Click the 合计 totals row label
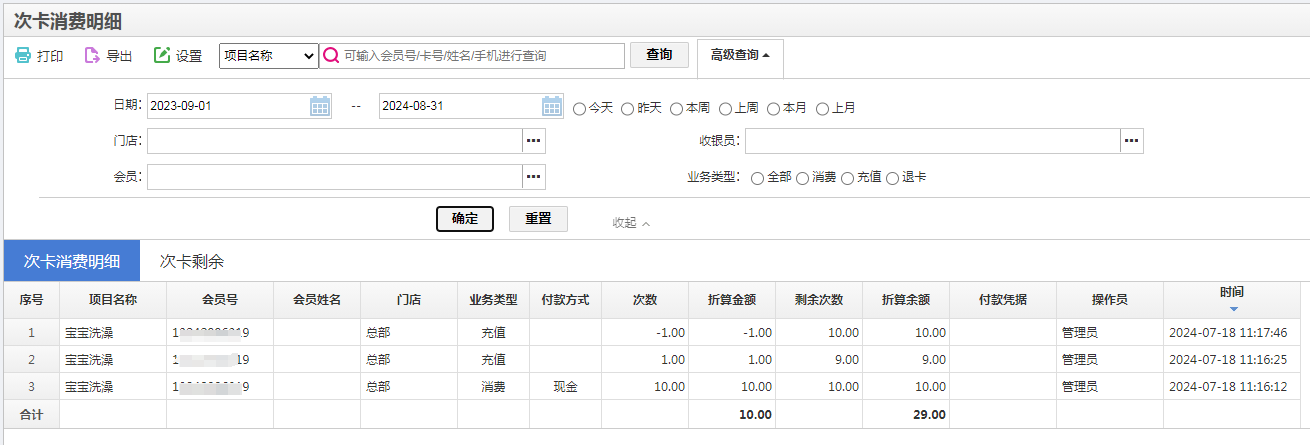1310x445 pixels. [x=32, y=414]
